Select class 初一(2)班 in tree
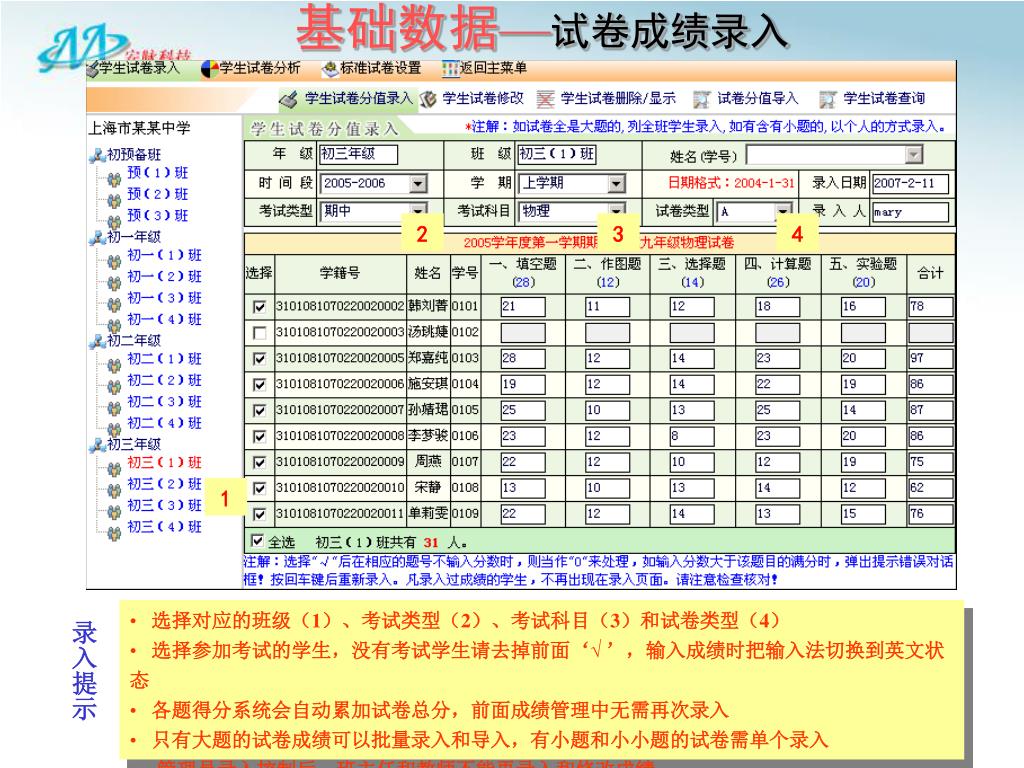 pos(165,276)
